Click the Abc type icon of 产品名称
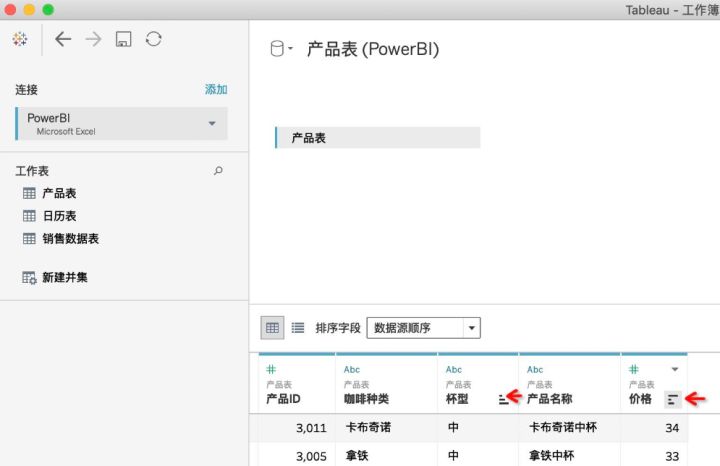The height and width of the screenshot is (466, 720). 535,370
